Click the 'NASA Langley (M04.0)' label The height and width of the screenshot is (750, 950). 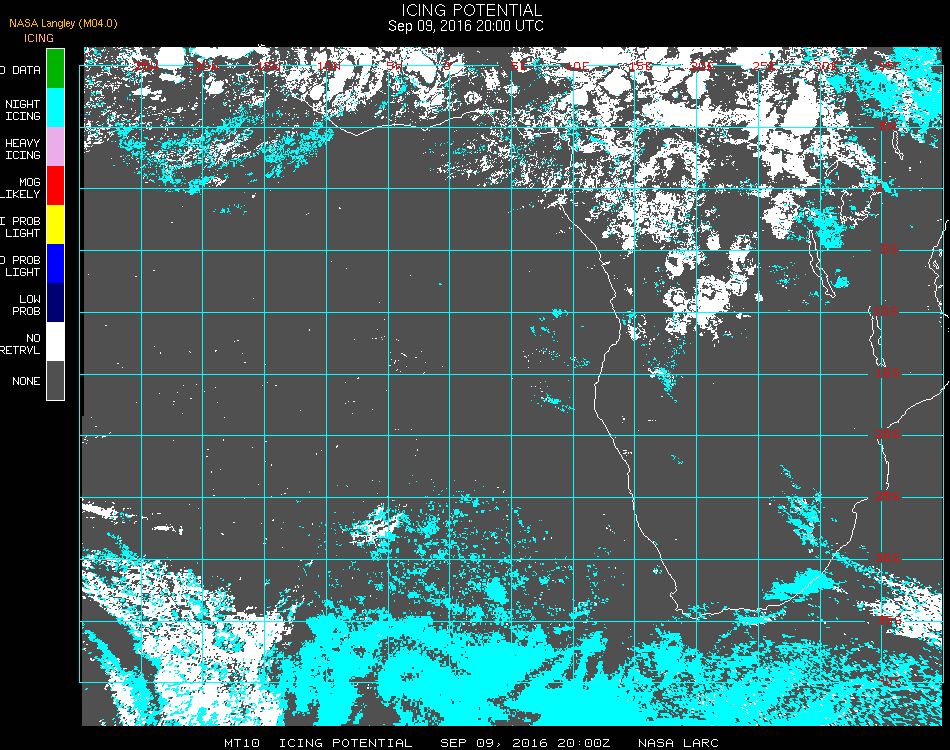[63, 23]
